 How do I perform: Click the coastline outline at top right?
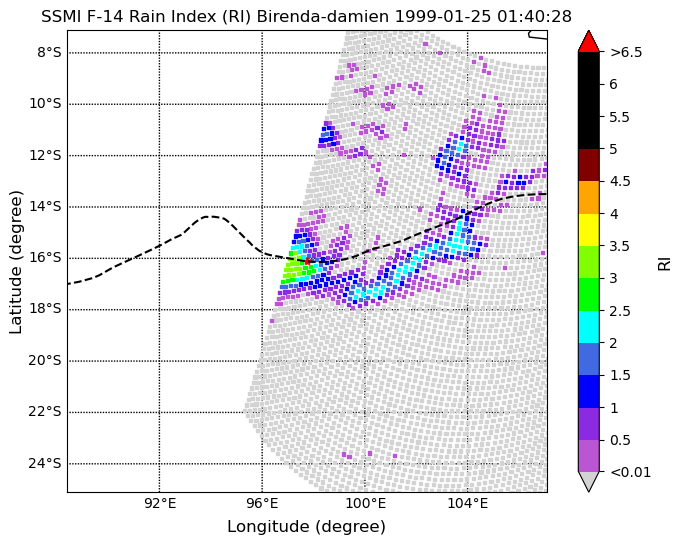[538, 35]
